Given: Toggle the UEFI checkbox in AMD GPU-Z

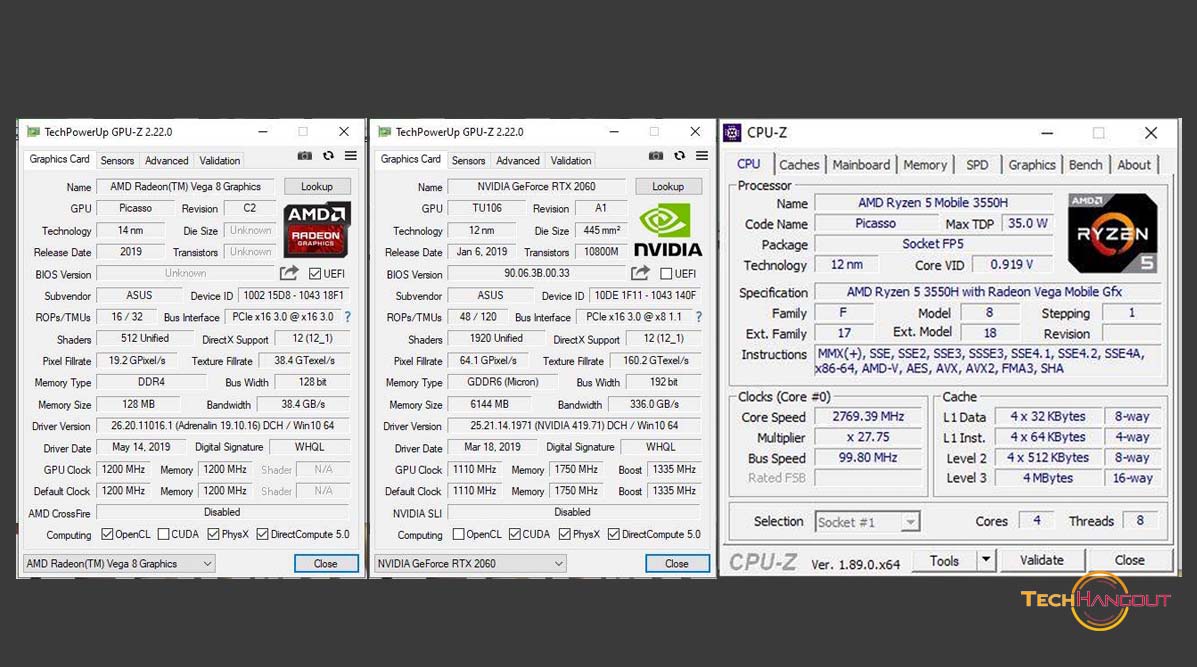Looking at the screenshot, I should click(x=315, y=273).
